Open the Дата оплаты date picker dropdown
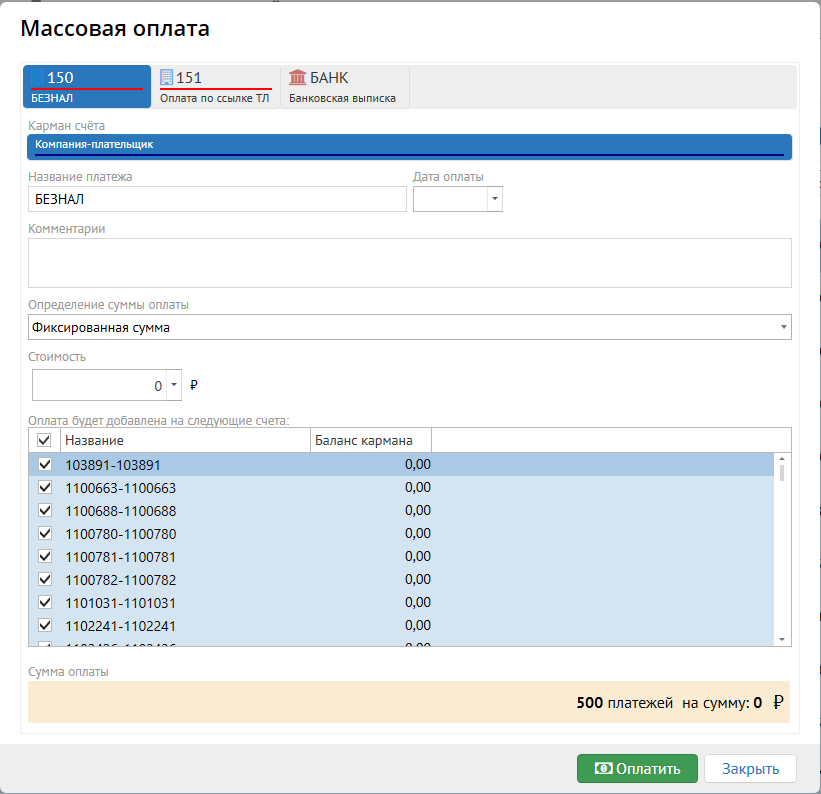Viewport: 821px width, 794px height. [x=495, y=199]
